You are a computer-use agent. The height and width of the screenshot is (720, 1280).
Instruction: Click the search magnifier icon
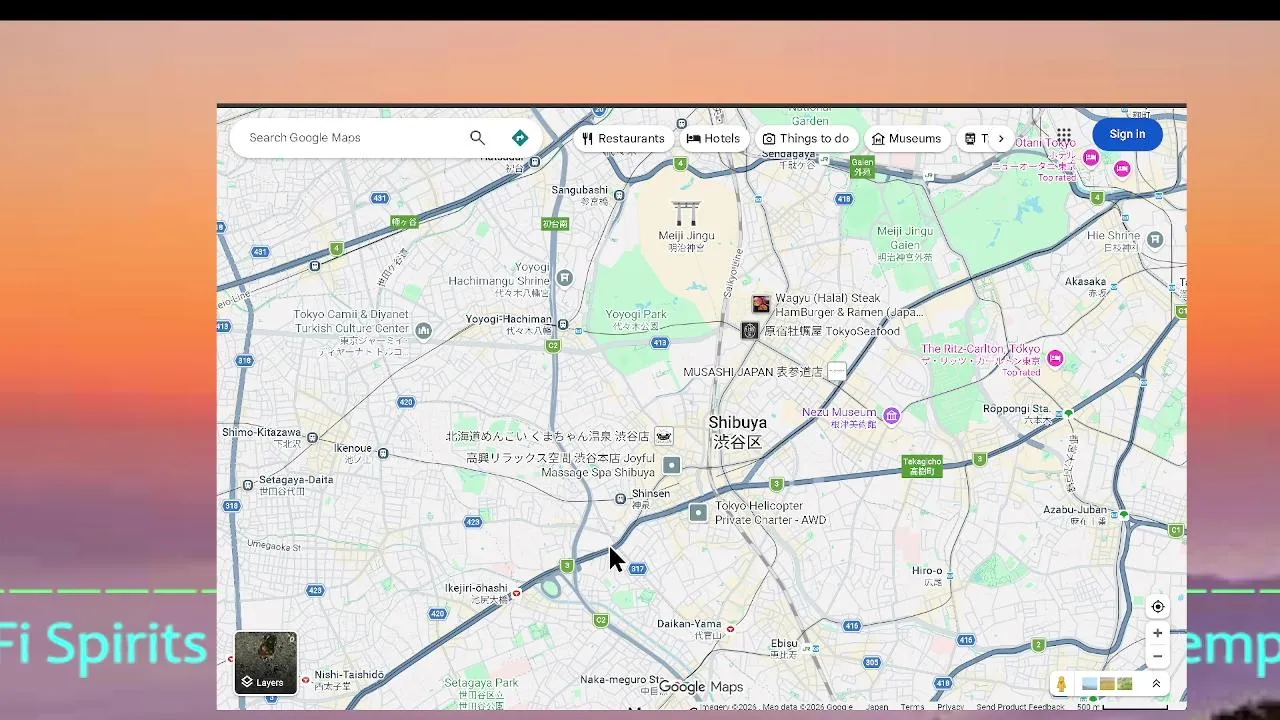tap(477, 138)
